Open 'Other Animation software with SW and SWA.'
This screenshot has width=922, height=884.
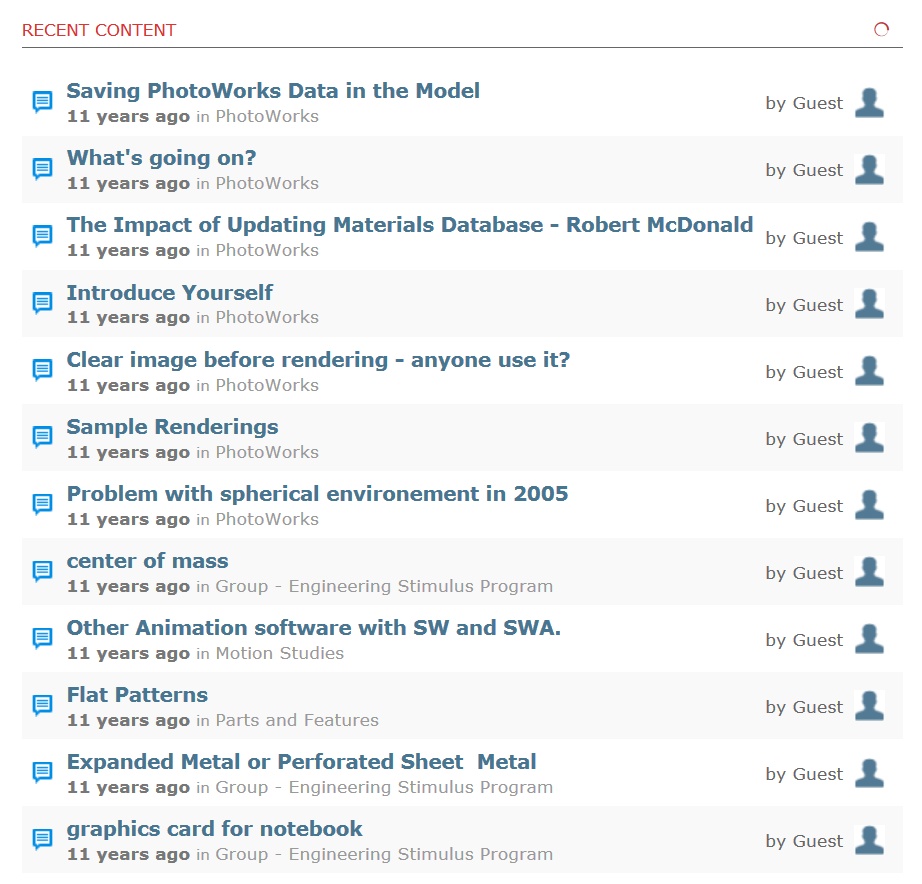313,628
